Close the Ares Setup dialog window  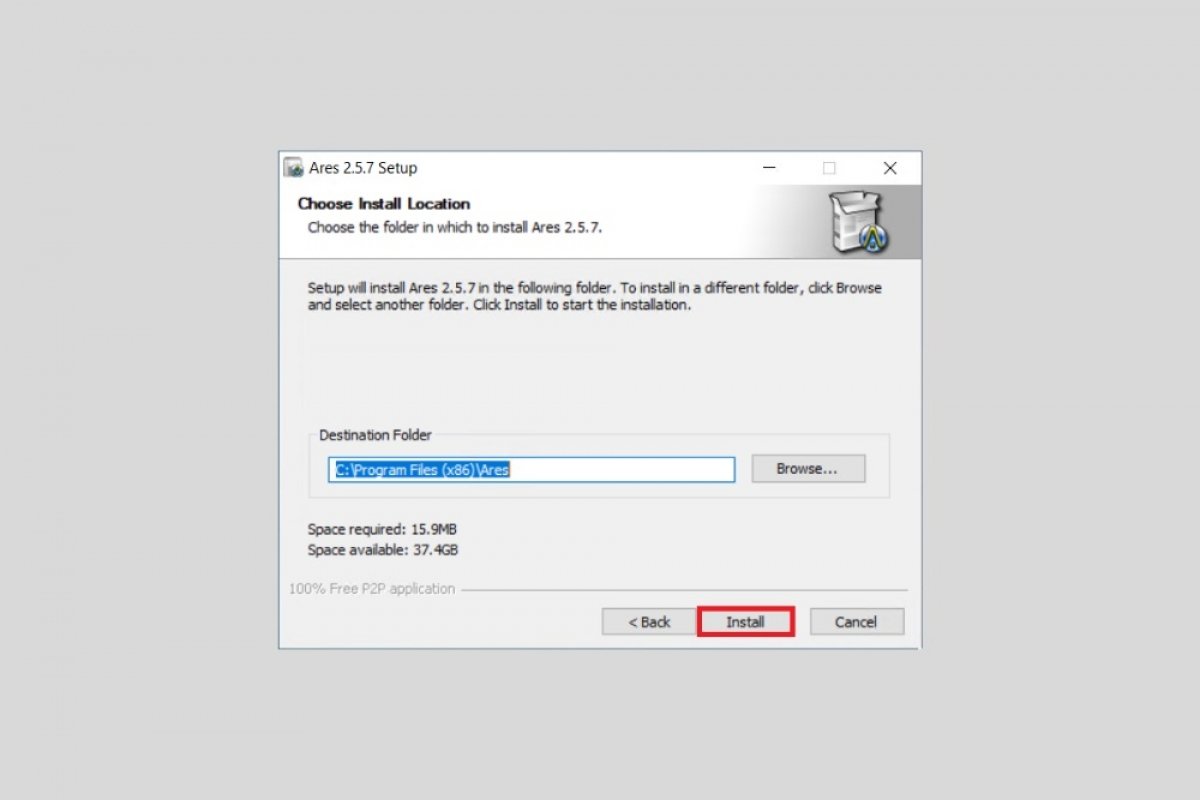pos(890,168)
